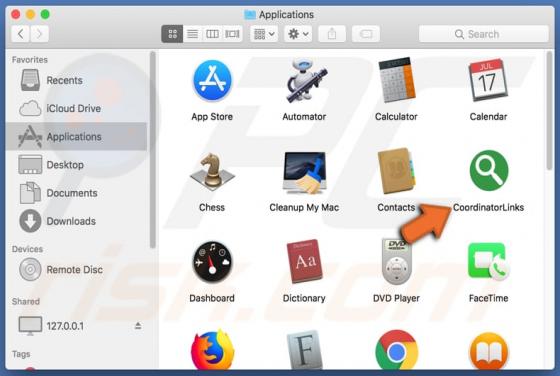
Task: Open the Dashboard gauge icon
Action: point(212,262)
